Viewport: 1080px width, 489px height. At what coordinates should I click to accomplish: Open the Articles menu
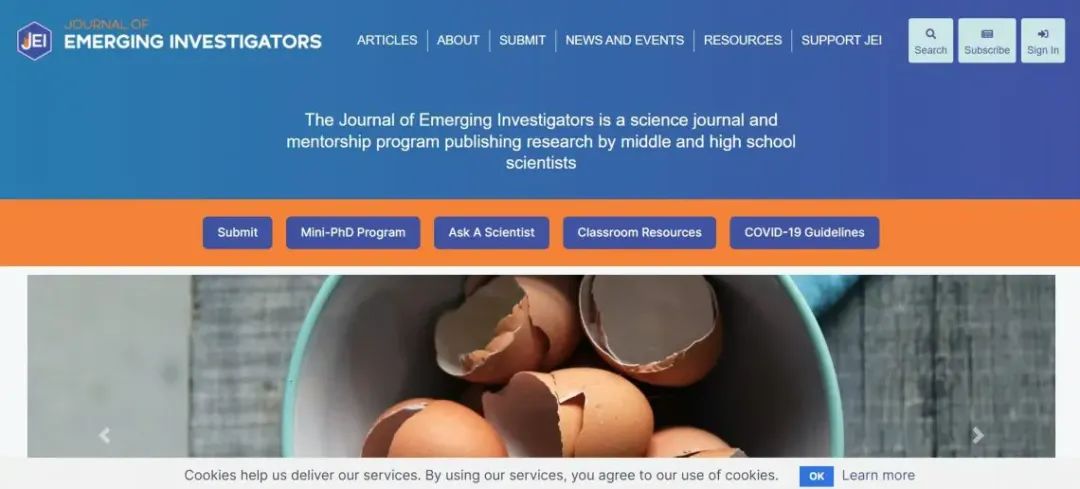(x=387, y=40)
